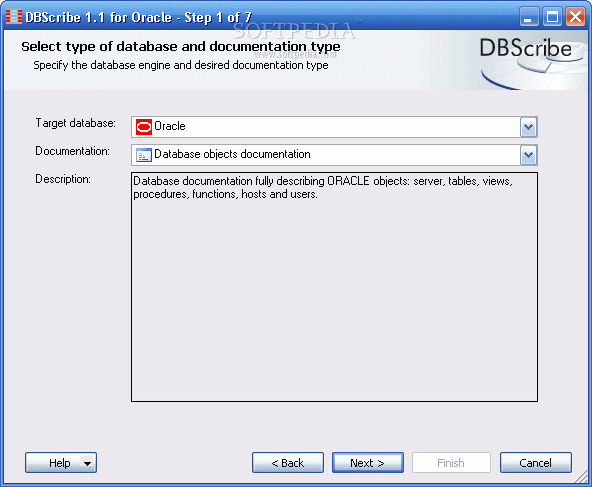
Task: Expand the Documentation type dropdown arrow
Action: pos(528,155)
